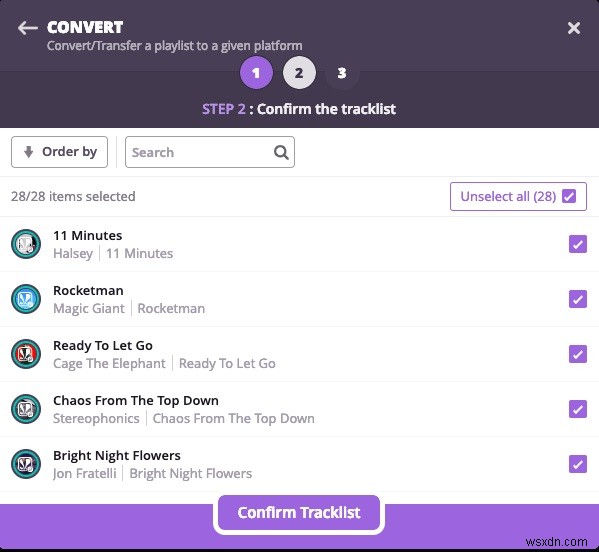The width and height of the screenshot is (599, 552).
Task: Select step 2 circle
Action: tap(299, 73)
